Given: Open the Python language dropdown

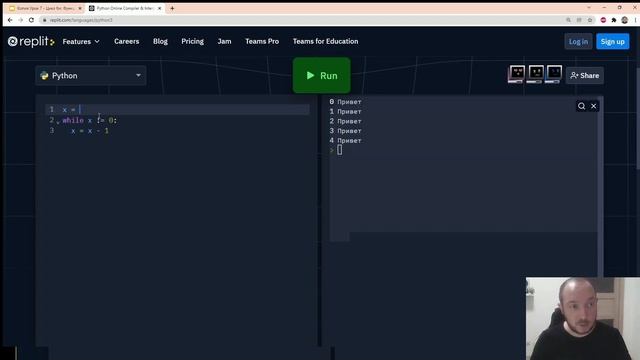Looking at the screenshot, I should 91,76.
